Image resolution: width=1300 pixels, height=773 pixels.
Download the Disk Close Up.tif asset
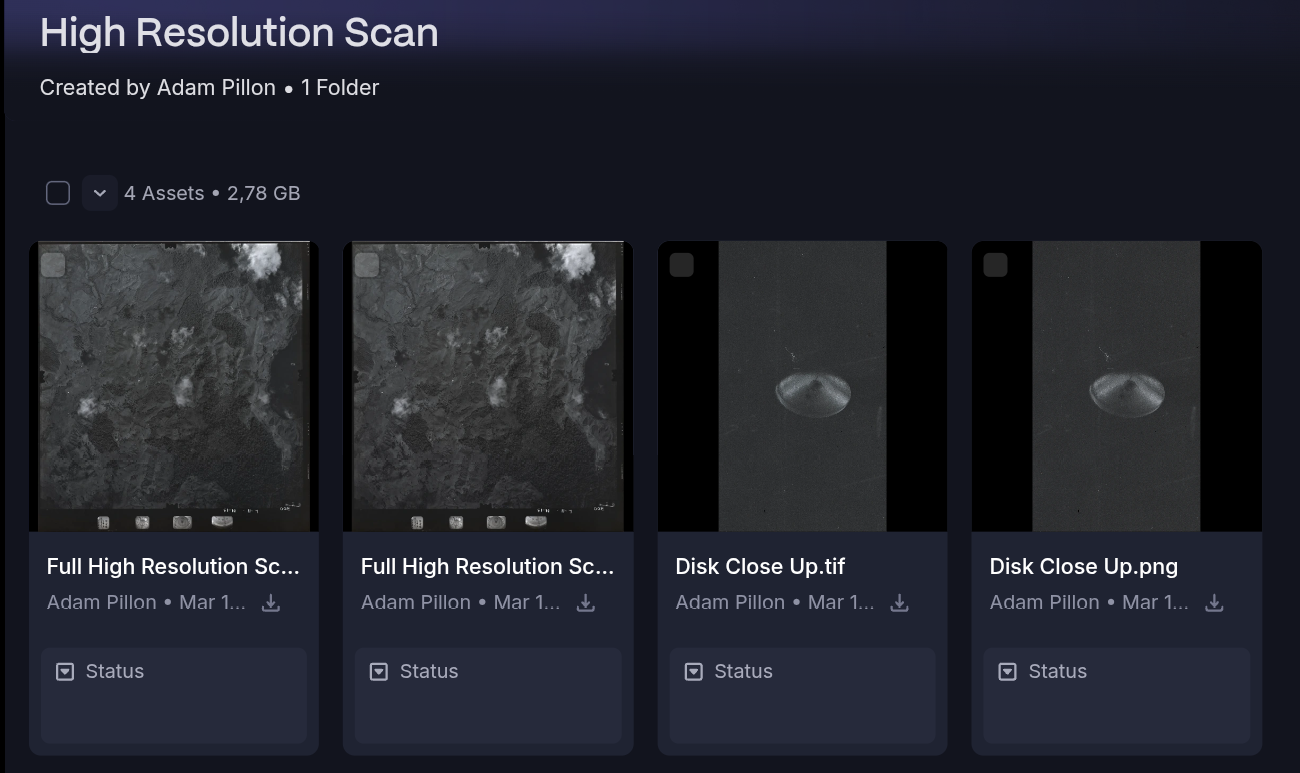tap(900, 603)
